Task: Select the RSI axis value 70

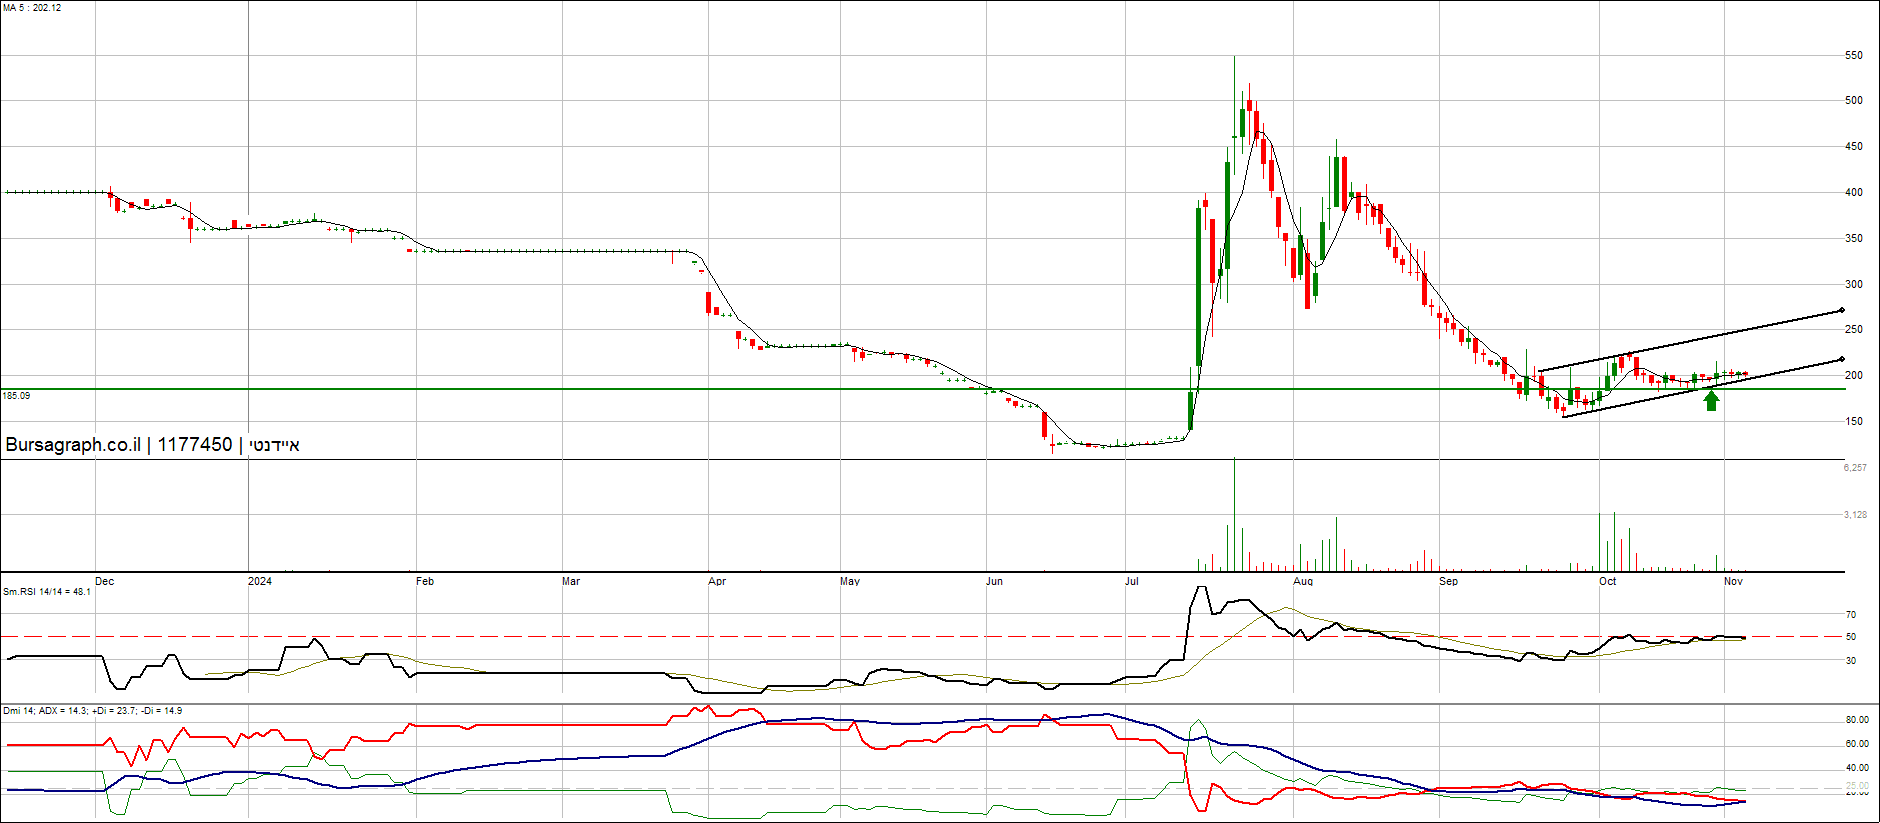Action: coord(1851,615)
